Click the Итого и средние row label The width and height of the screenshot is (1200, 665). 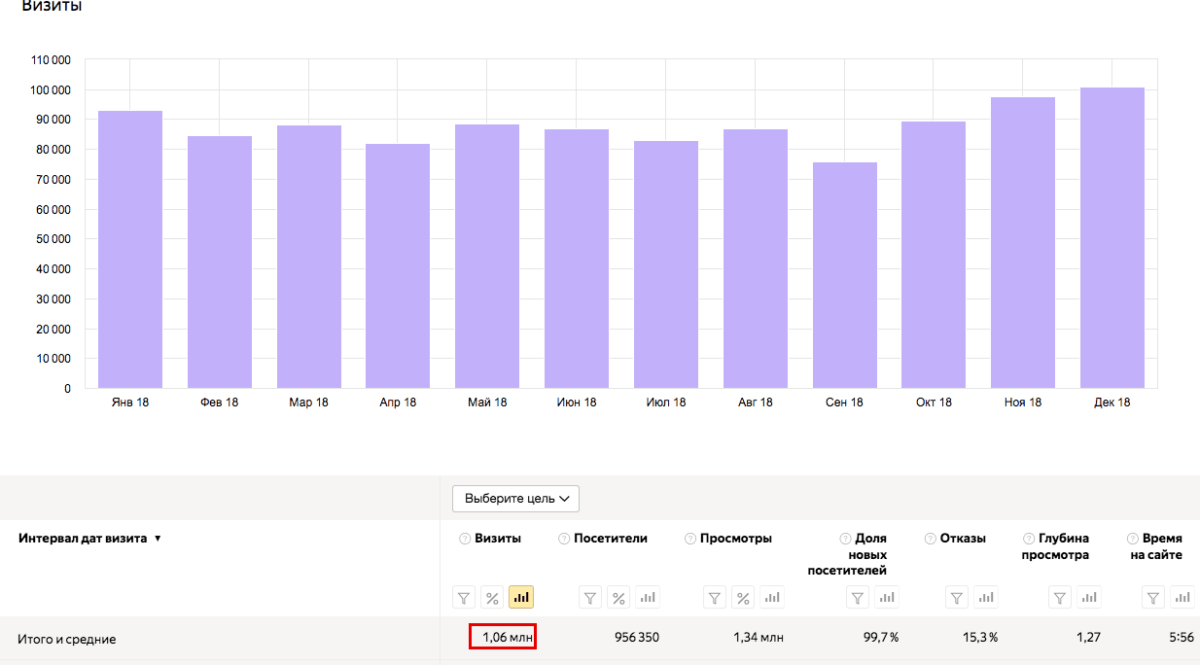66,639
